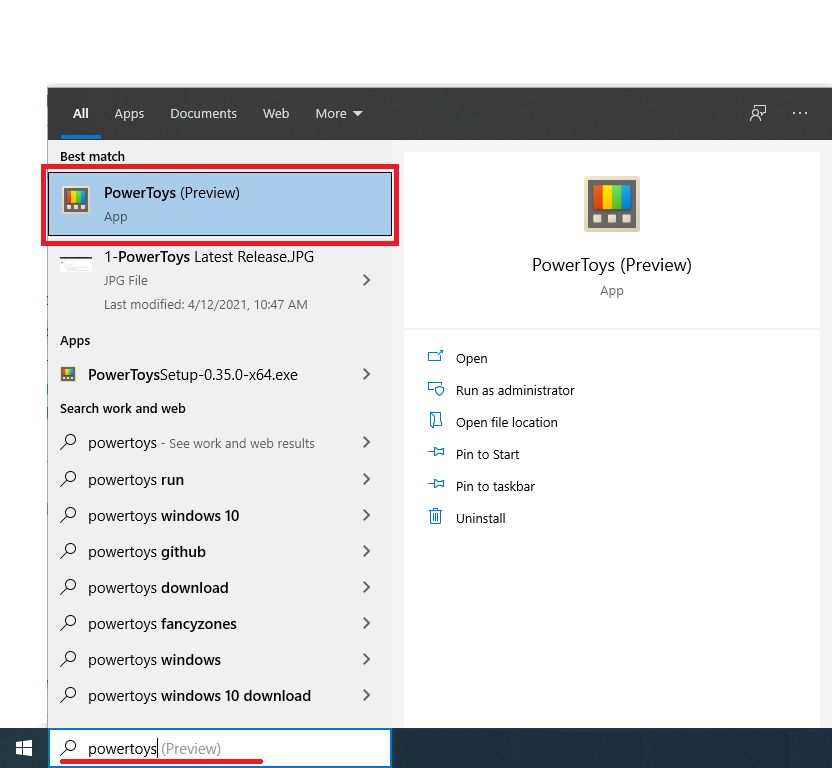
Task: Select the 'powertoys run' suggestion
Action: (x=220, y=480)
